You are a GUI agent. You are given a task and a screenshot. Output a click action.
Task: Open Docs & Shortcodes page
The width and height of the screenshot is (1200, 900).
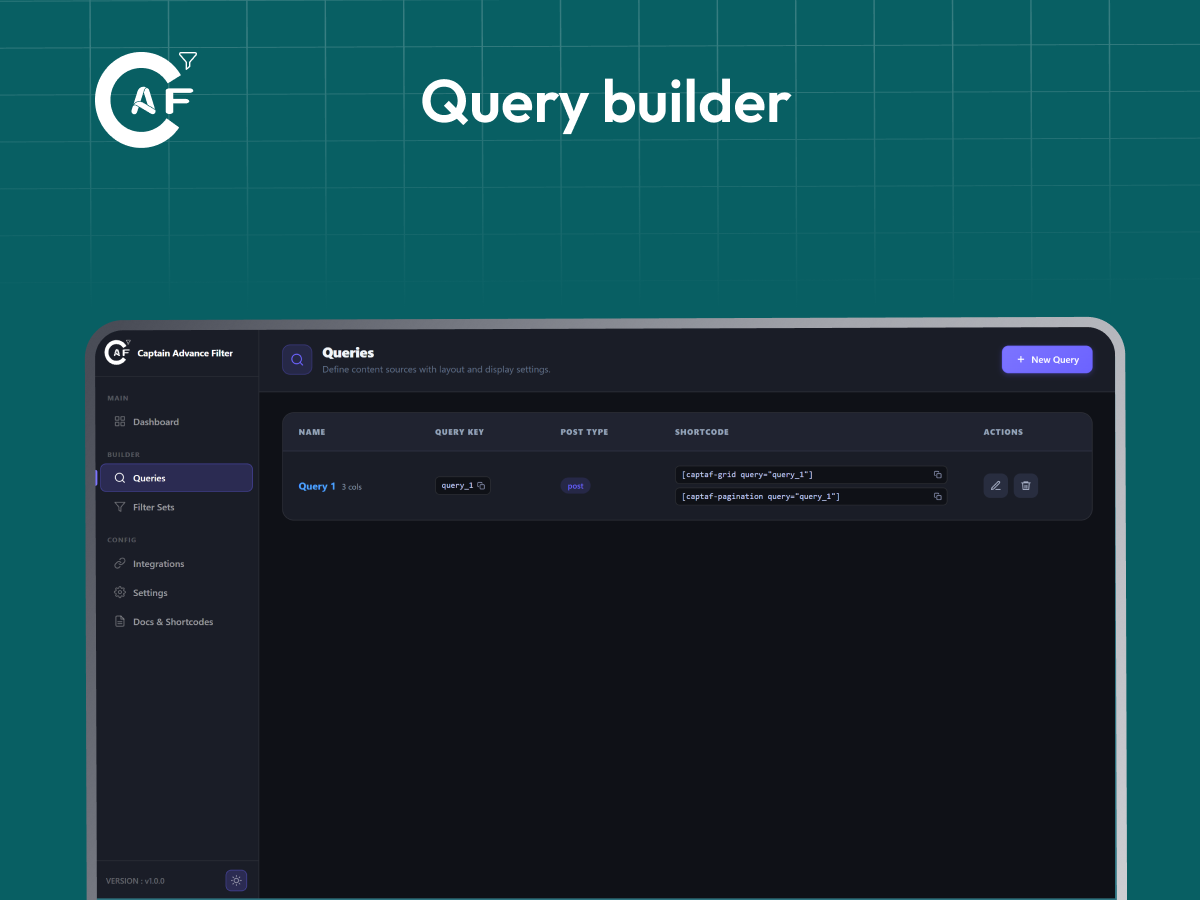(x=175, y=622)
